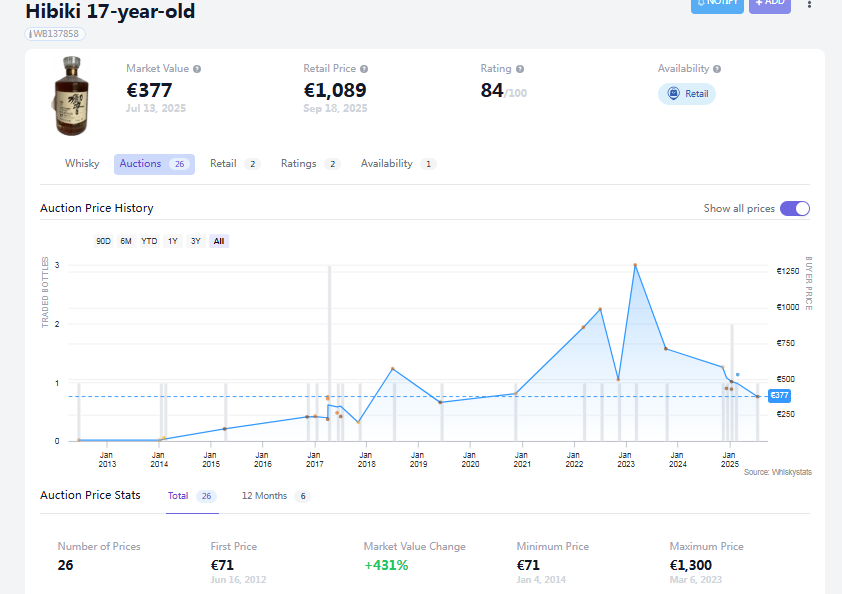This screenshot has height=594, width=842.
Task: Set chart range to 90D
Action: (103, 241)
